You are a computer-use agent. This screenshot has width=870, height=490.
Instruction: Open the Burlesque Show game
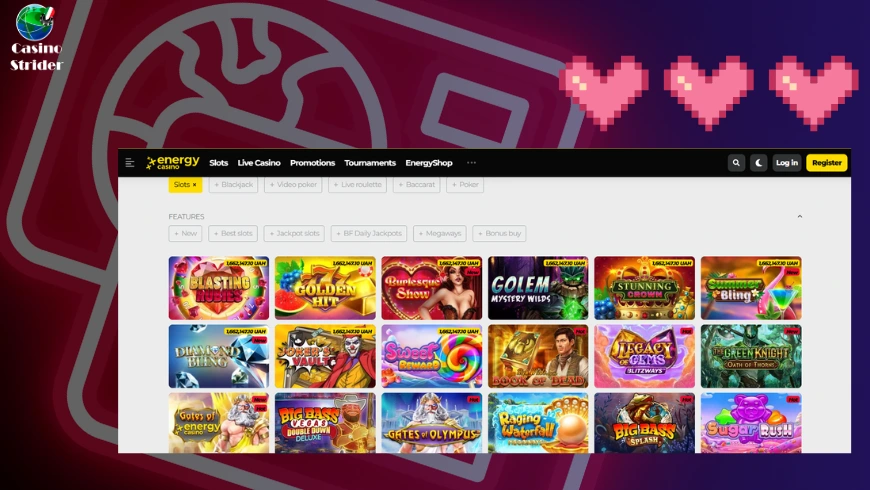coord(432,288)
